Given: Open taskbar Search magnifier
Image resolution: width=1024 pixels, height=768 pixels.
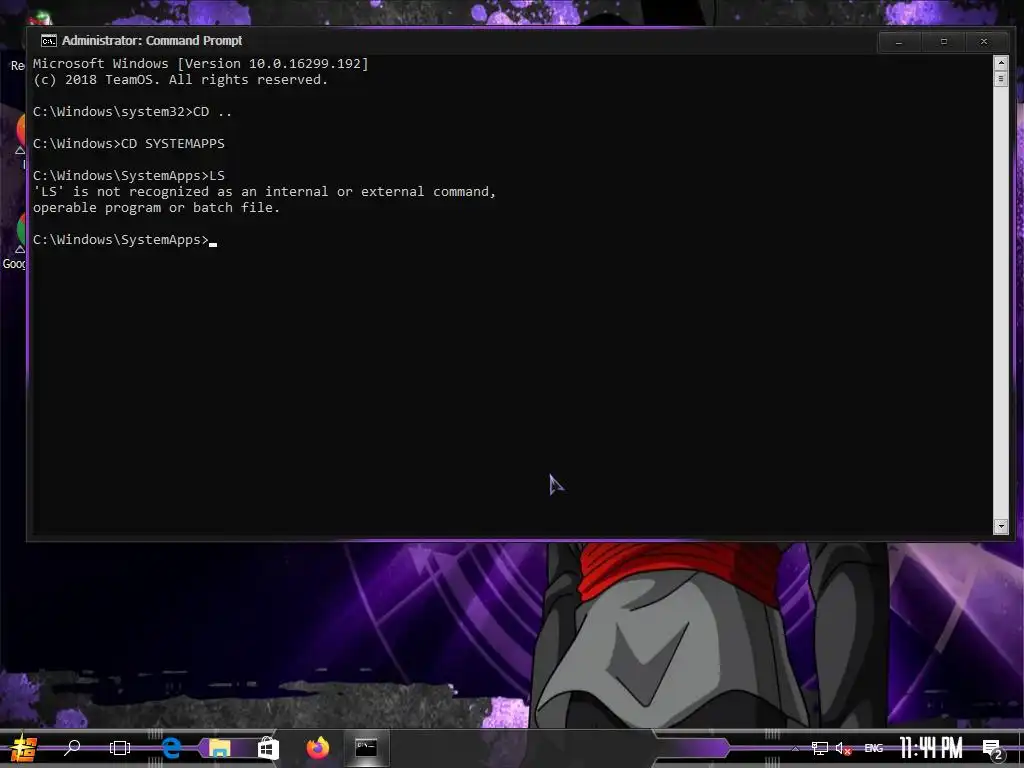Looking at the screenshot, I should pyautogui.click(x=72, y=747).
